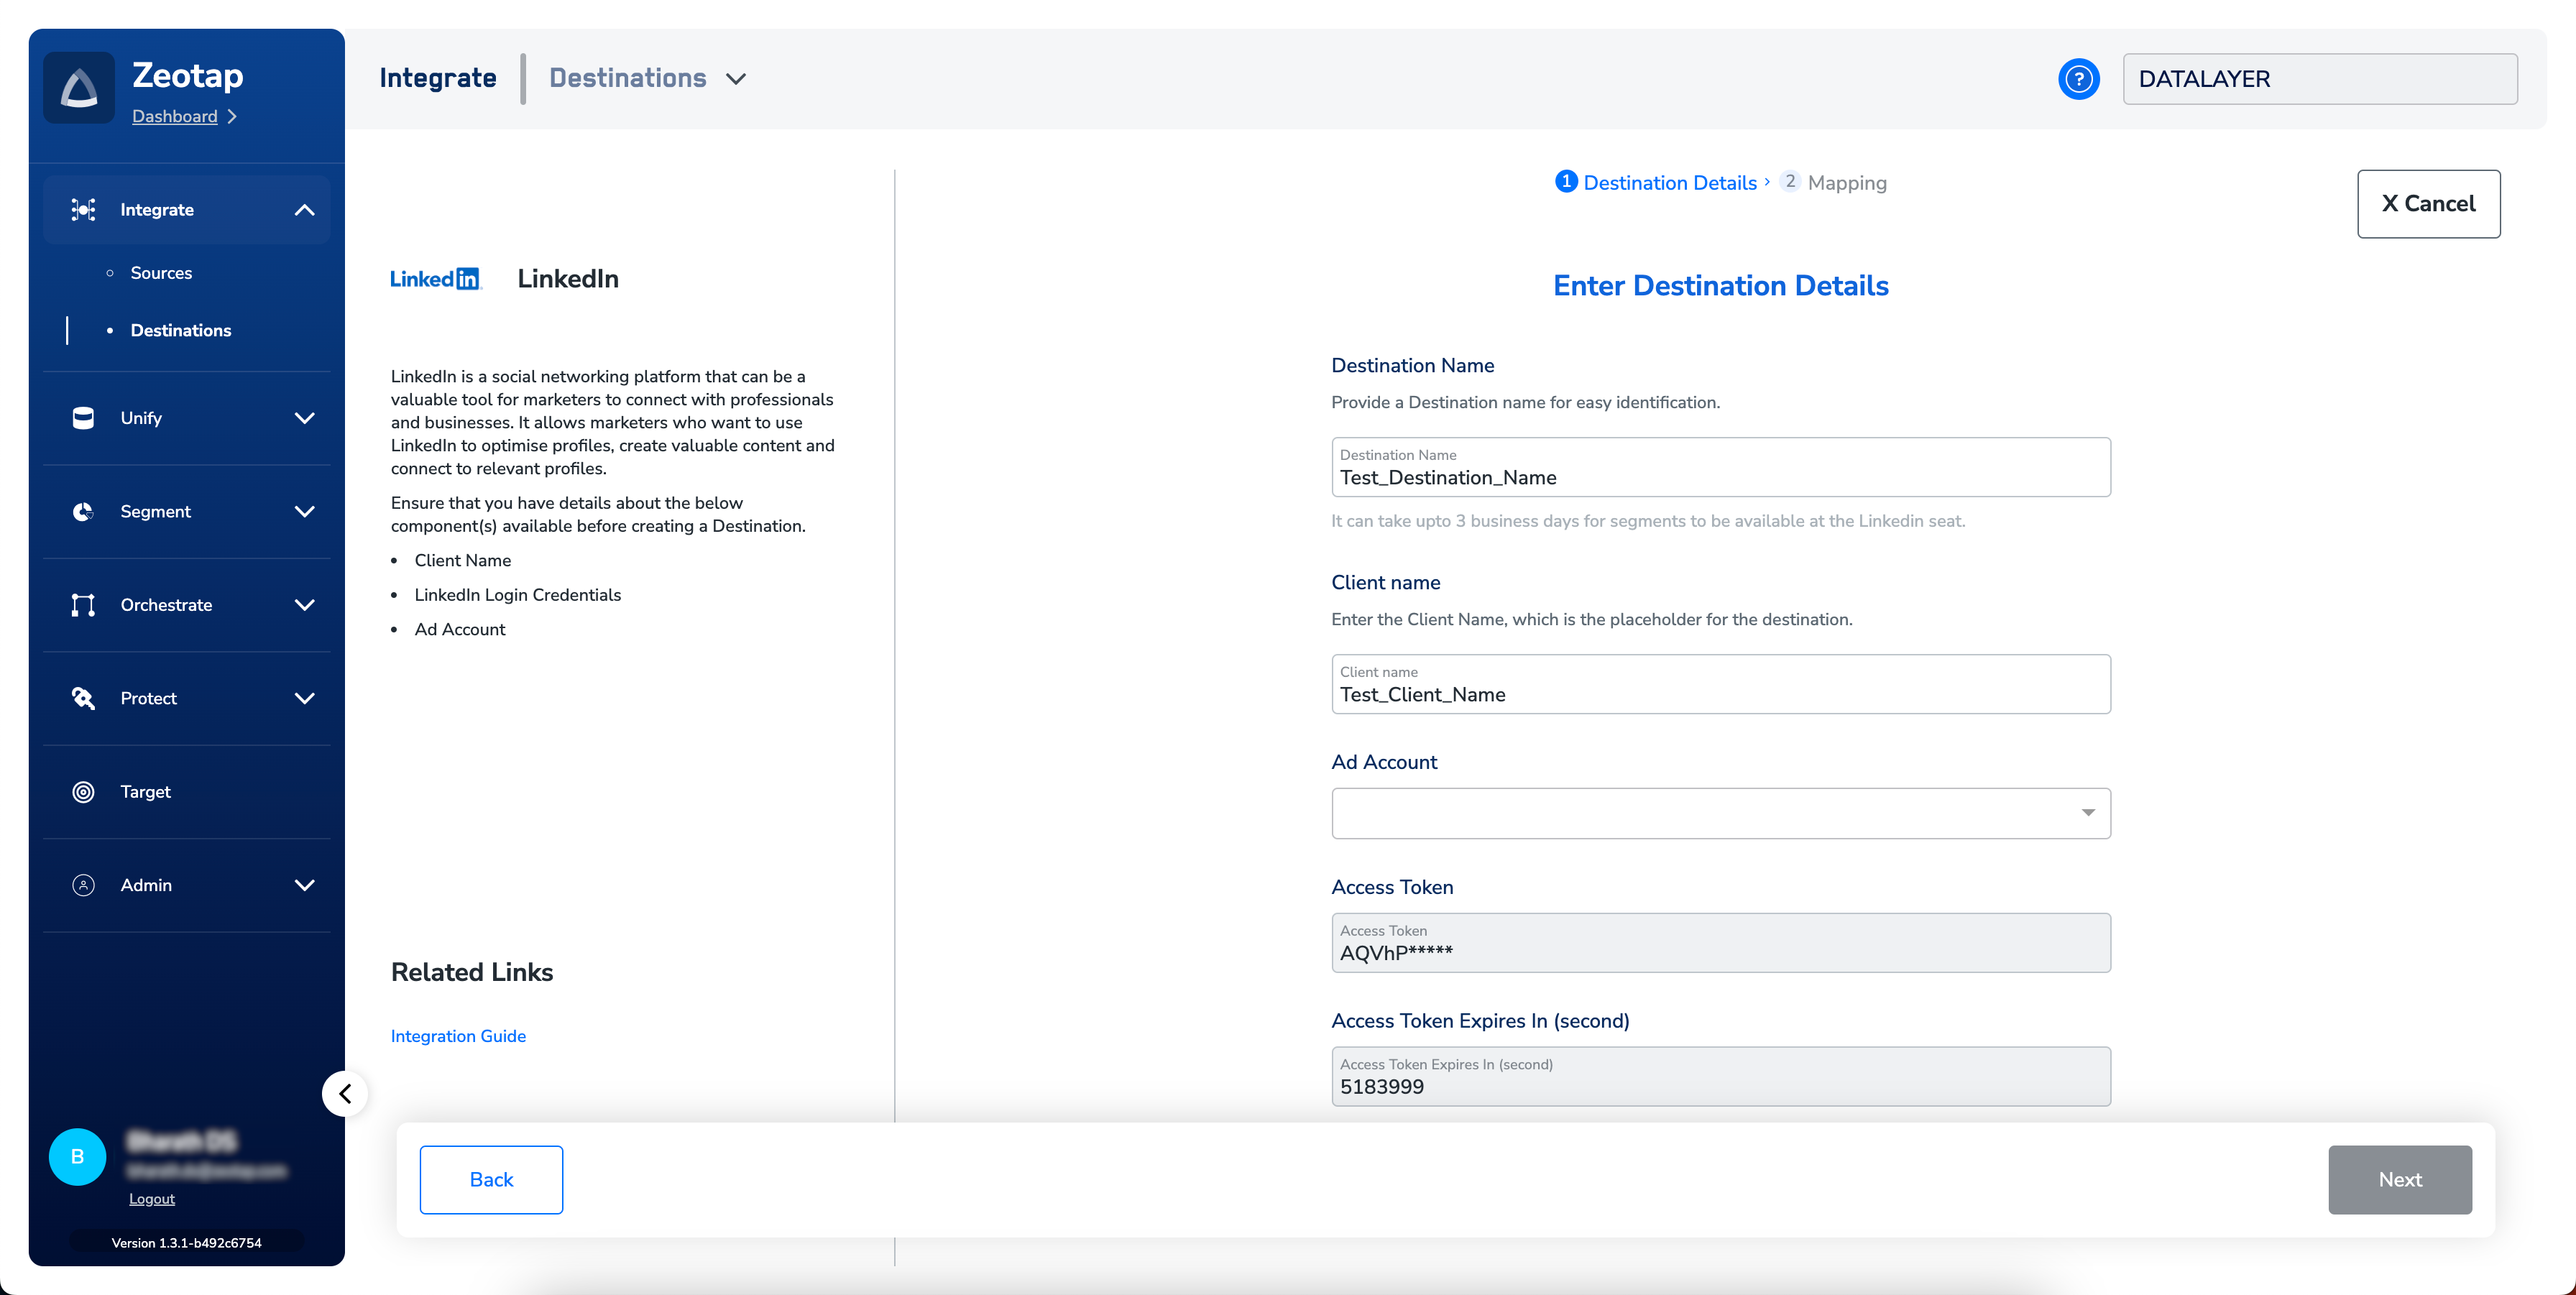Expand the Destinations header dropdown

pyautogui.click(x=736, y=79)
